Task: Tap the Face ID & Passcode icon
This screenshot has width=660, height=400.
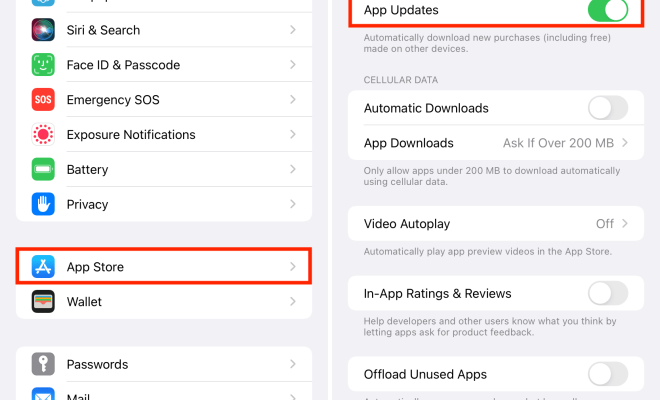Action: (x=43, y=65)
